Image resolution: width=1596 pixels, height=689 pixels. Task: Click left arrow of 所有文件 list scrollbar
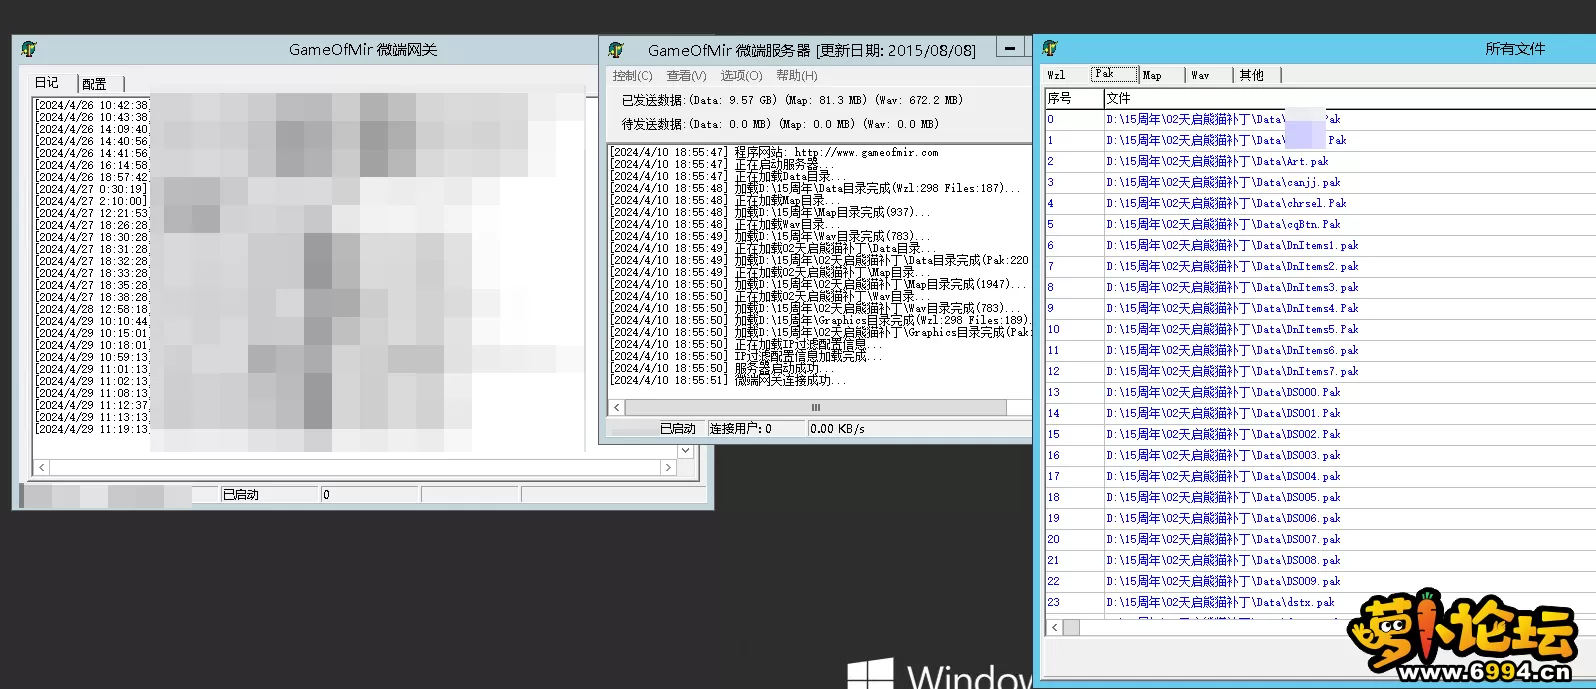pos(1054,627)
